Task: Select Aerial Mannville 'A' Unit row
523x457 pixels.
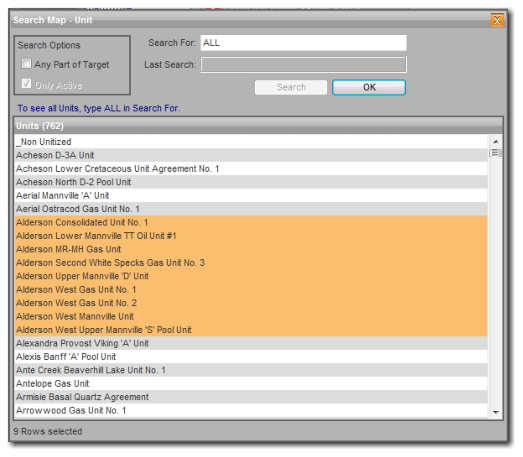Action: [x=251, y=195]
